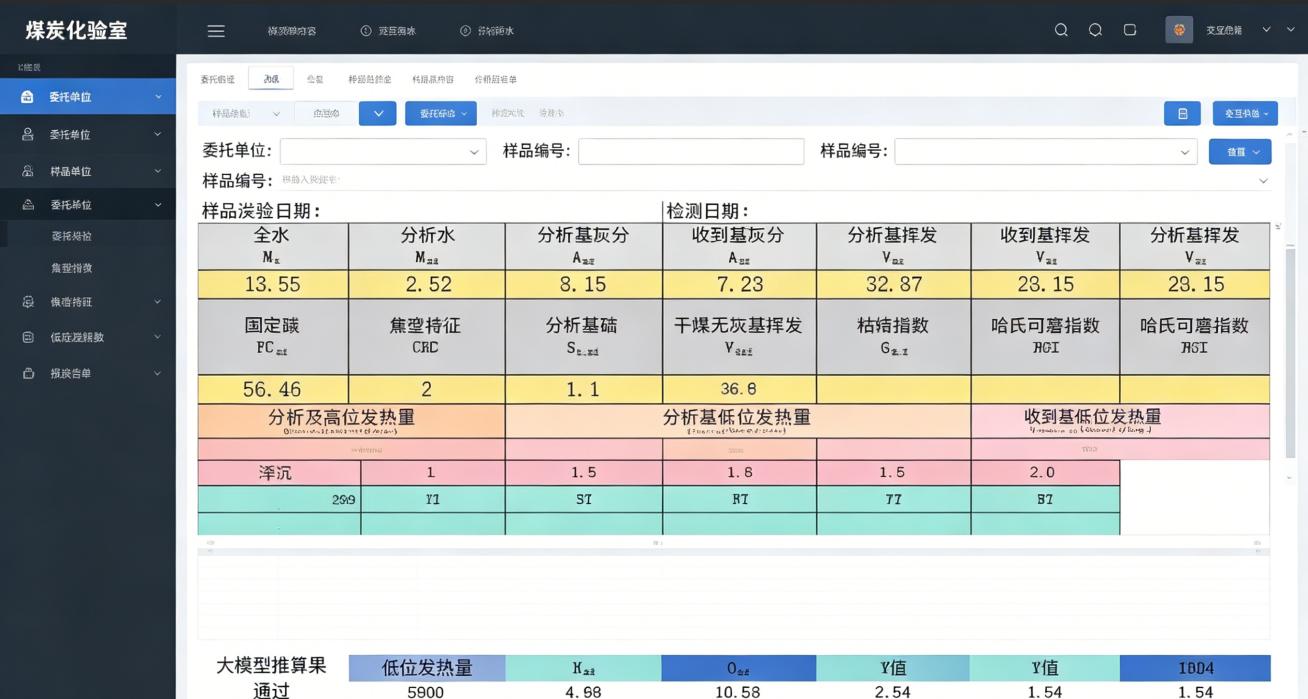This screenshot has height=699, width=1308.
Task: Open the 委托单位 combo box
Action: (x=383, y=152)
